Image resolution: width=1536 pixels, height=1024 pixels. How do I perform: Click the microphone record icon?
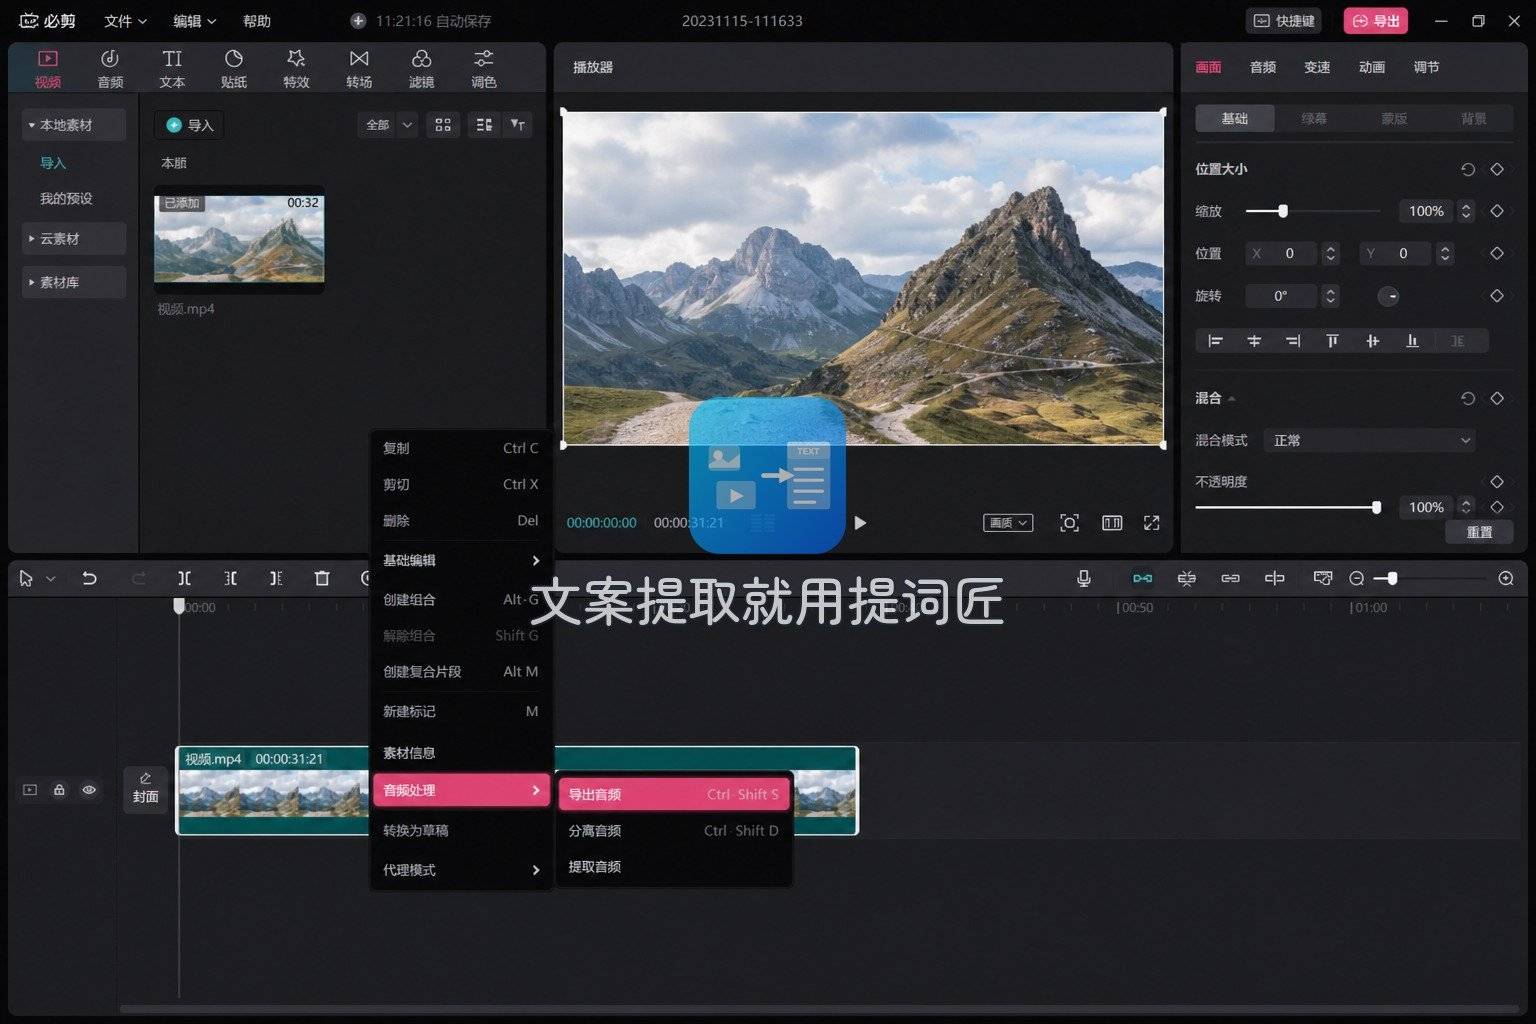(1083, 578)
